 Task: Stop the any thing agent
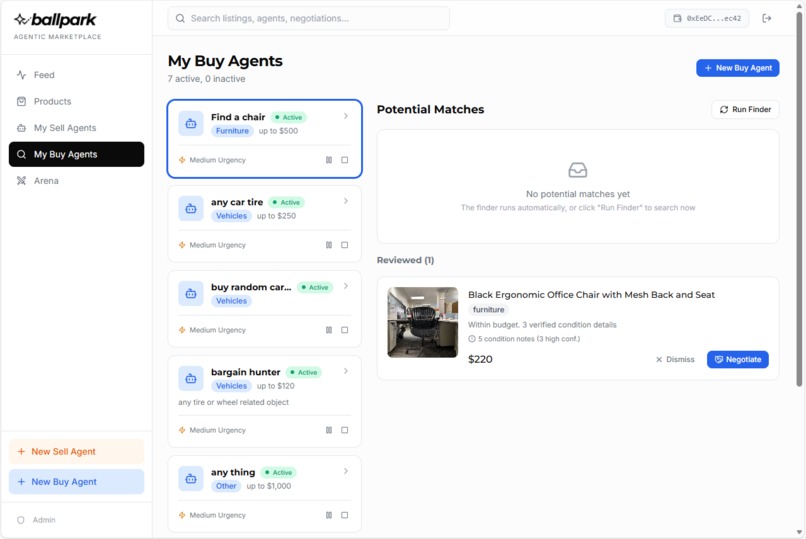pyautogui.click(x=345, y=515)
